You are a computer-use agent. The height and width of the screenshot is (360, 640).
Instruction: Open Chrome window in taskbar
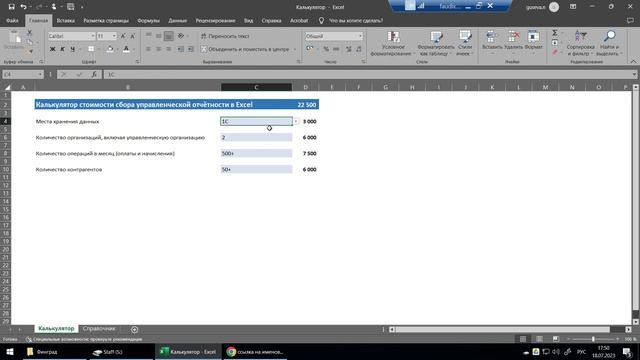(x=255, y=352)
